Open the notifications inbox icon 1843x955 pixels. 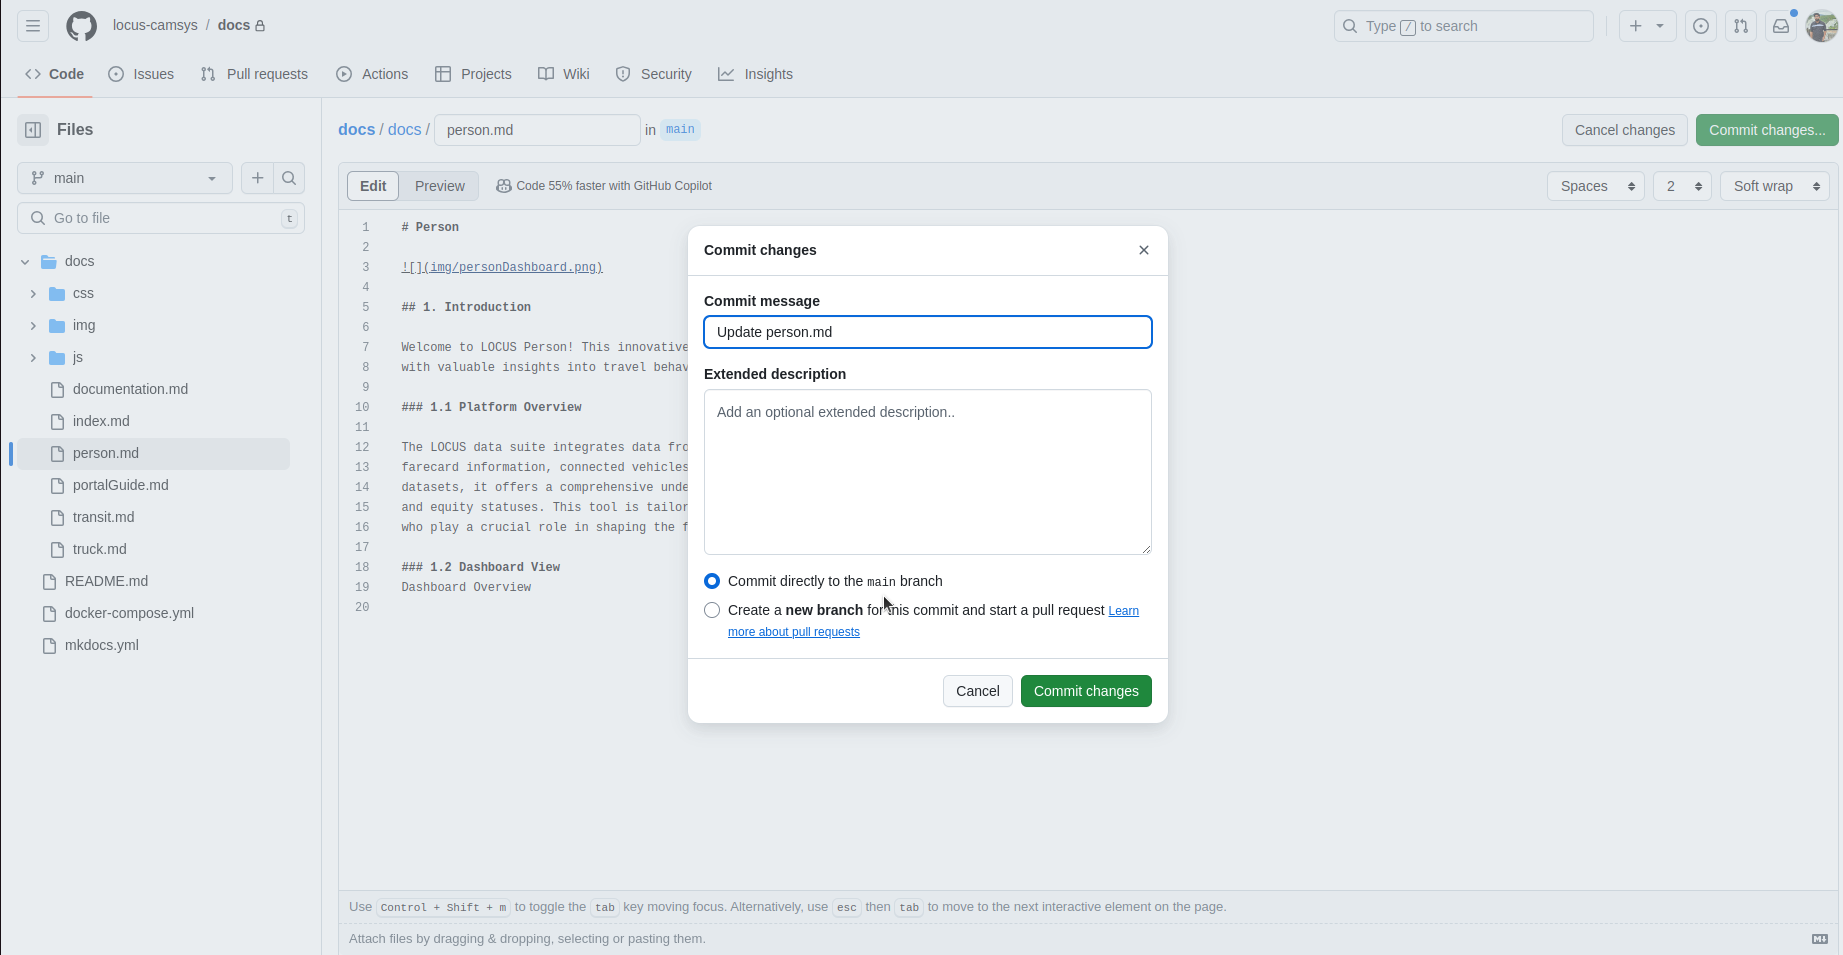1781,26
